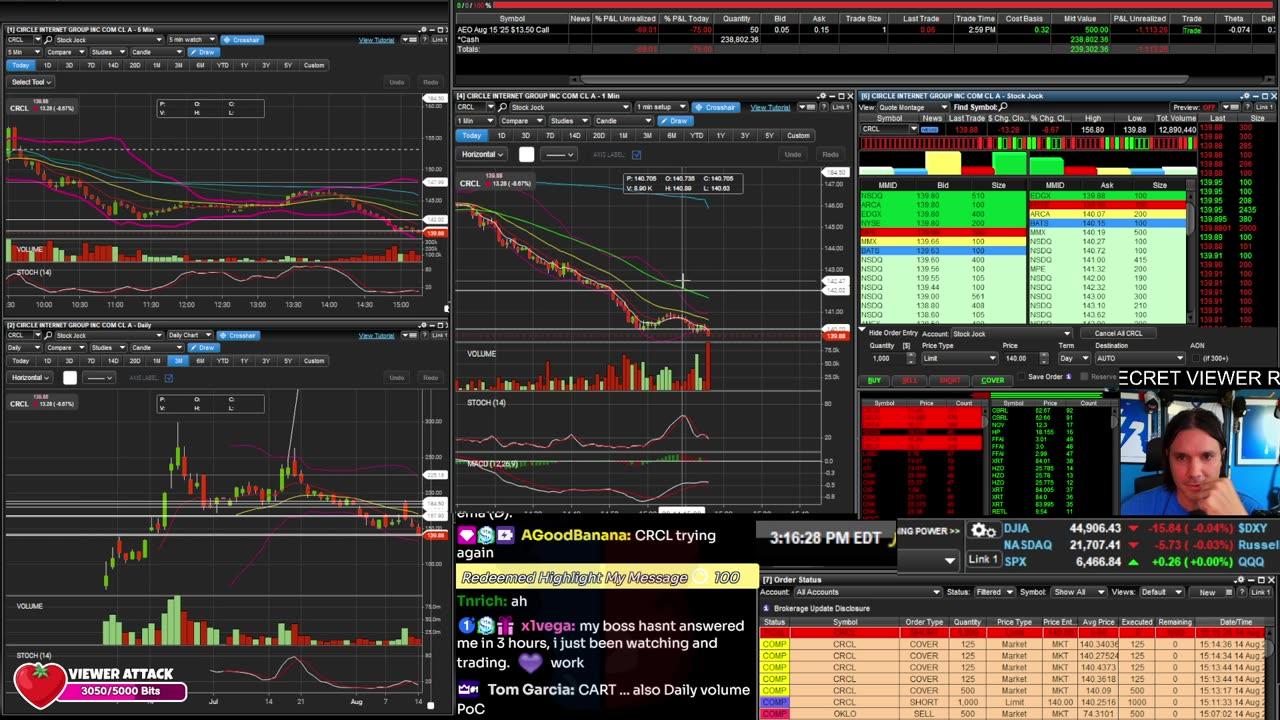Check the Save Order checkbox
The image size is (1280, 720).
point(1021,377)
